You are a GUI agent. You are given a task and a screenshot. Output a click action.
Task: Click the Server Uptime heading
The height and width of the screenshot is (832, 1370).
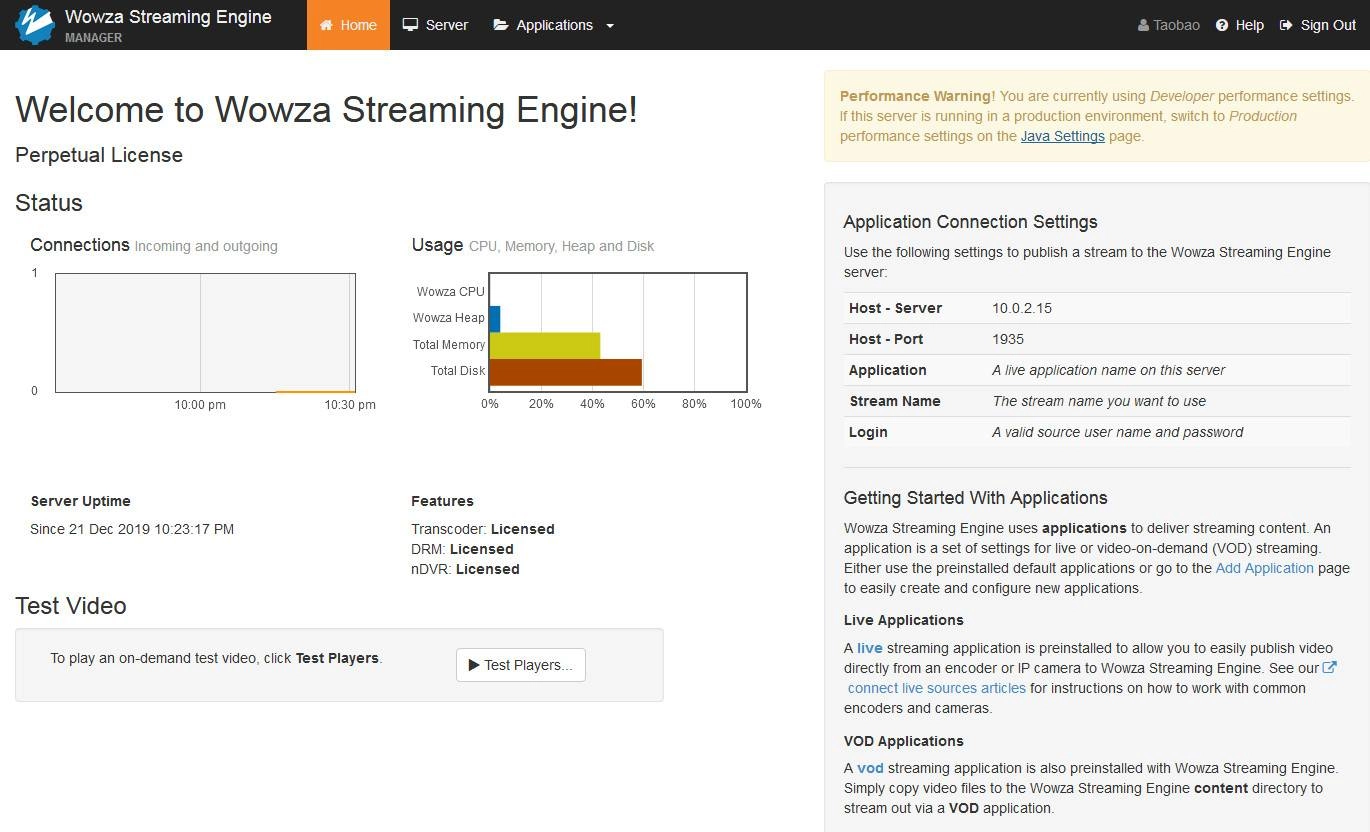pos(81,501)
